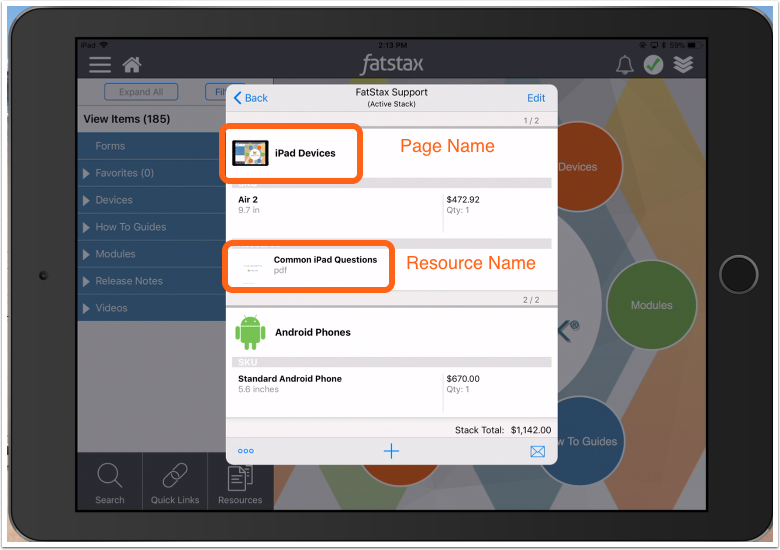Expand the Videos sidebar triangle
This screenshot has height=550, width=780.
pyautogui.click(x=86, y=308)
